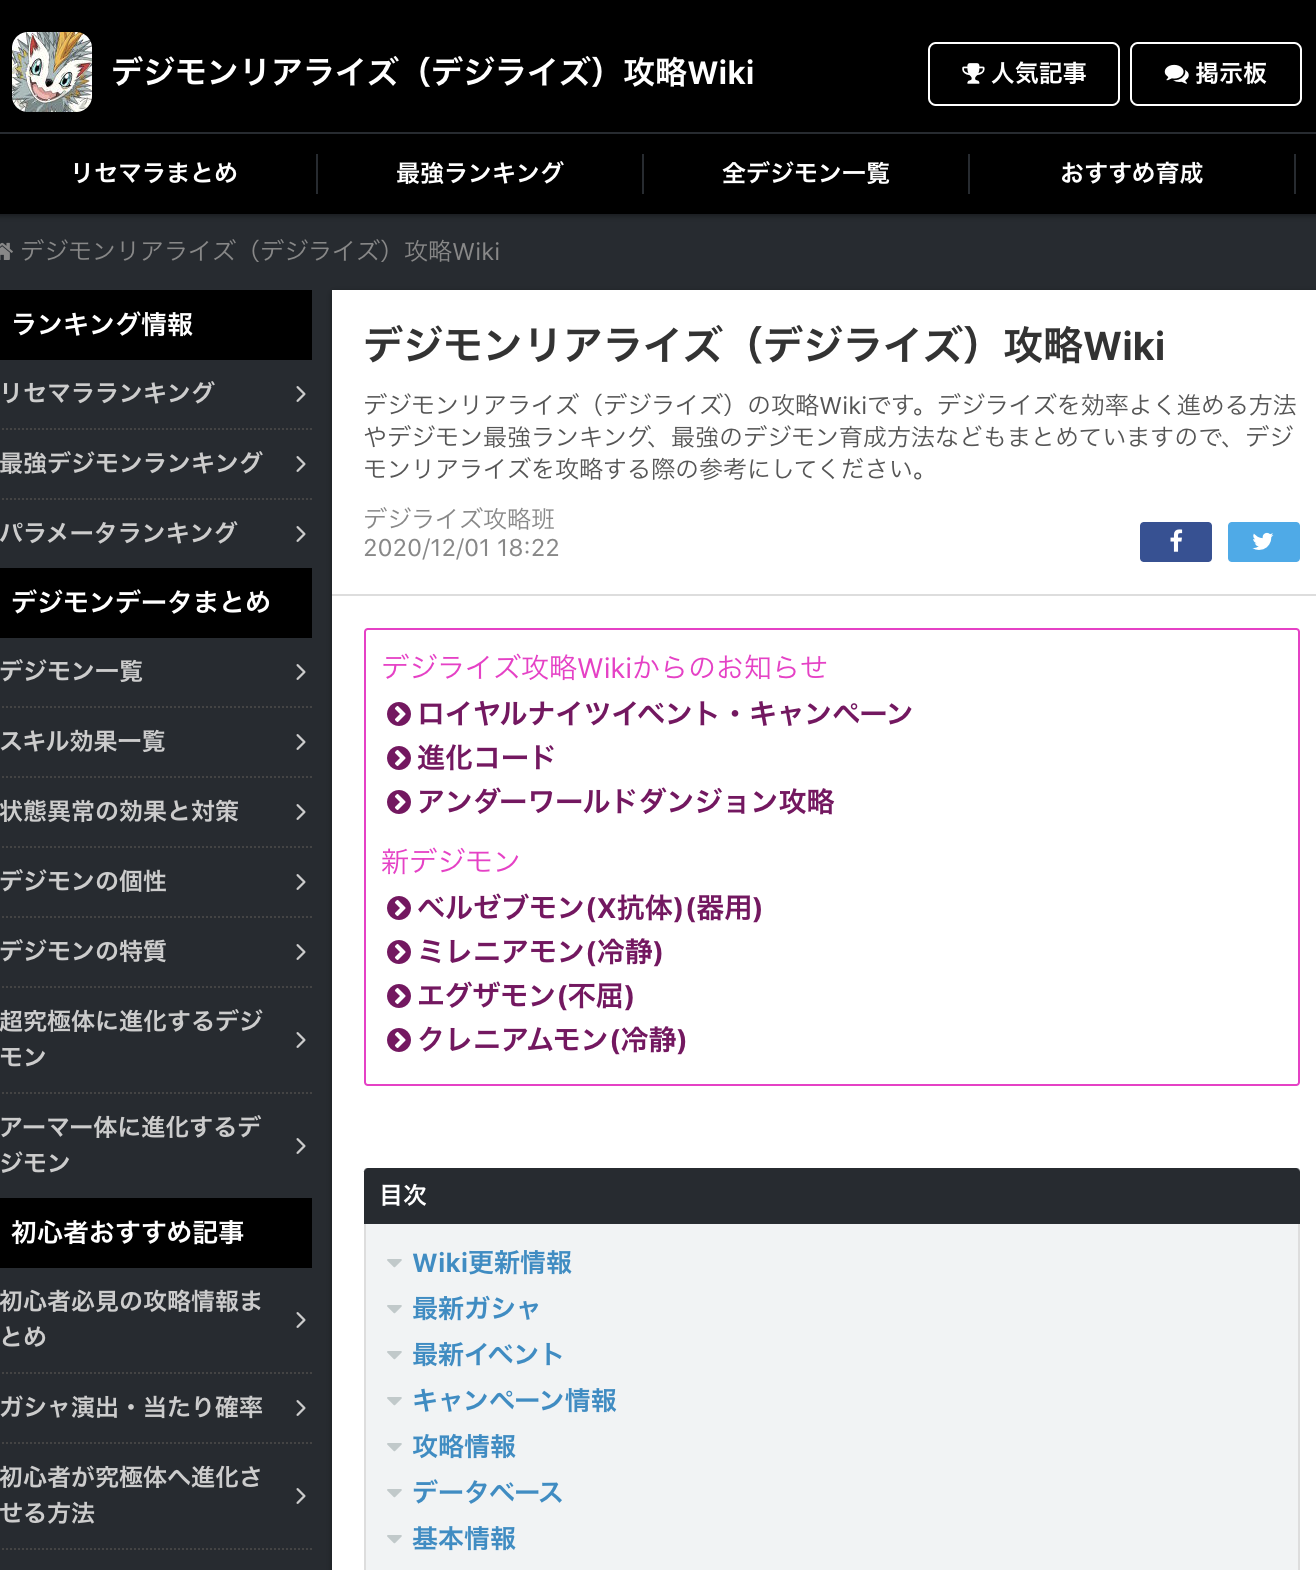This screenshot has width=1316, height=1570.
Task: Open 初心者が究極体へ進化させる方法 sidebar entry
Action: click(156, 1496)
